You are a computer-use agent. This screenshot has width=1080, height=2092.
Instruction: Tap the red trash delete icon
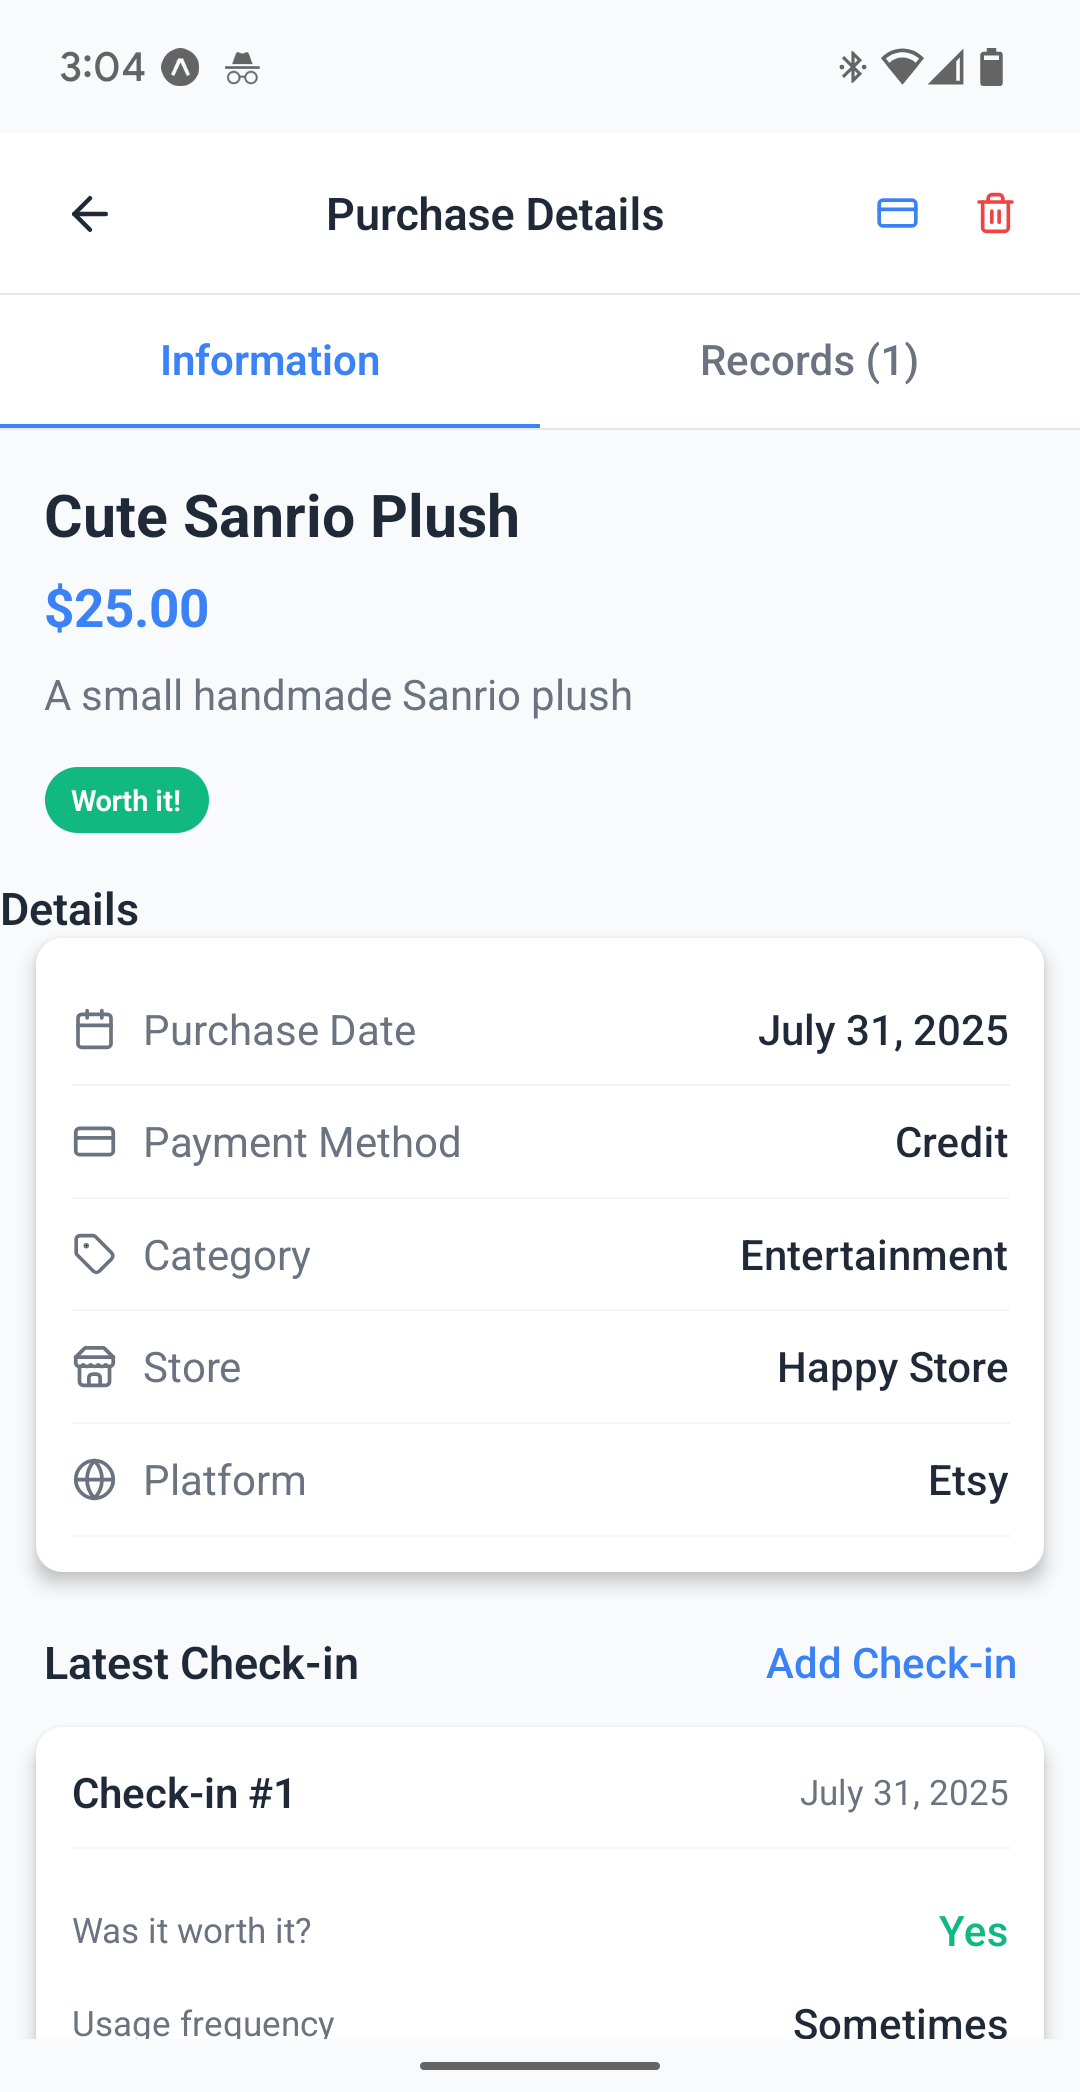995,214
